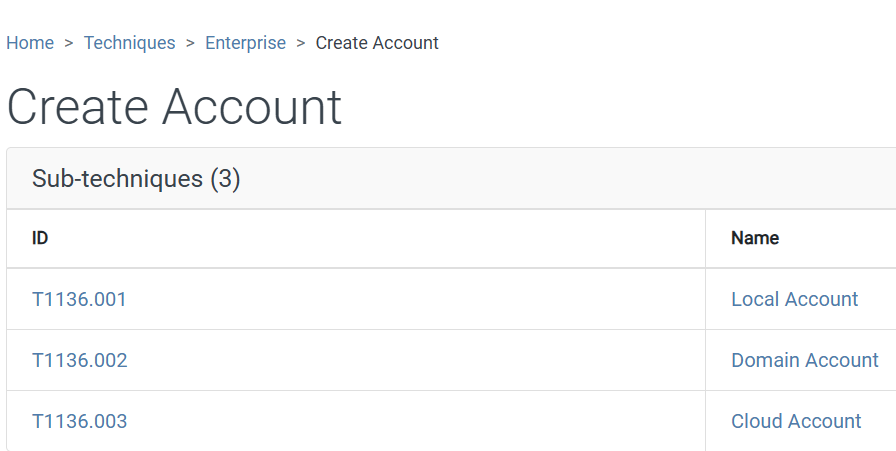Click the separator arrow after Techniques
This screenshot has width=896, height=451.
[190, 43]
